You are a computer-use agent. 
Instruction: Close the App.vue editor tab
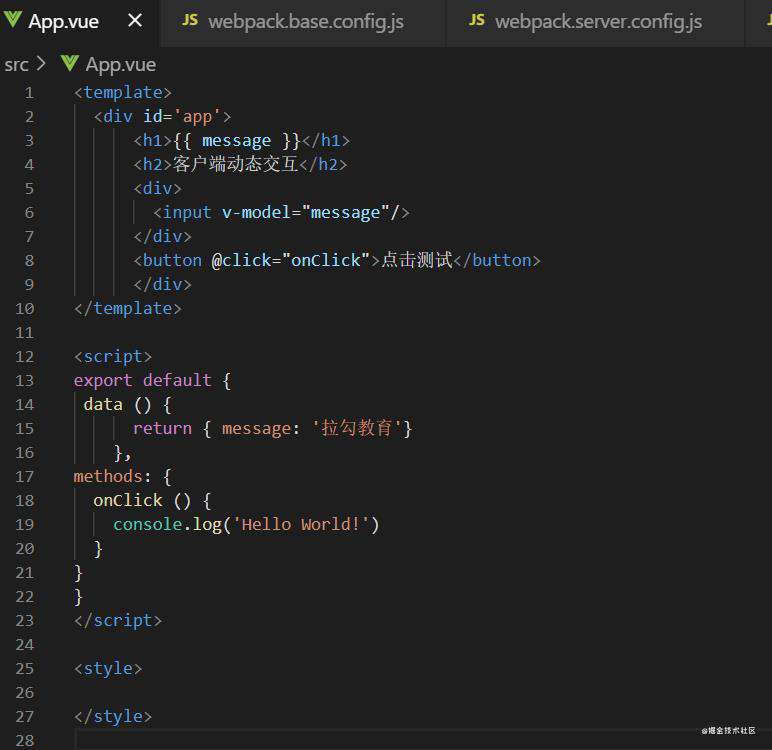(x=135, y=21)
